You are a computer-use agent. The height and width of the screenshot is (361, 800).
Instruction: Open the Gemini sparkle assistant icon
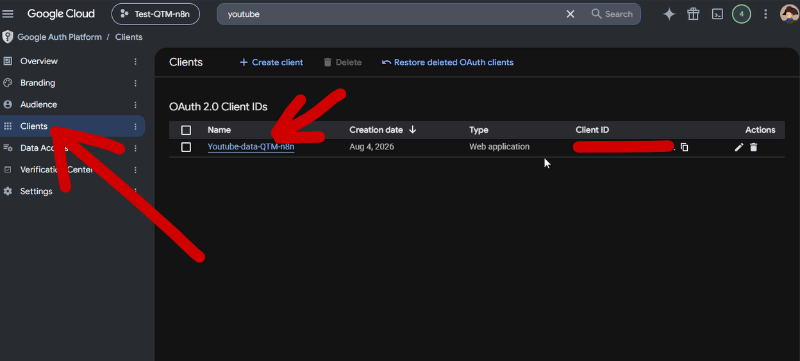(669, 14)
